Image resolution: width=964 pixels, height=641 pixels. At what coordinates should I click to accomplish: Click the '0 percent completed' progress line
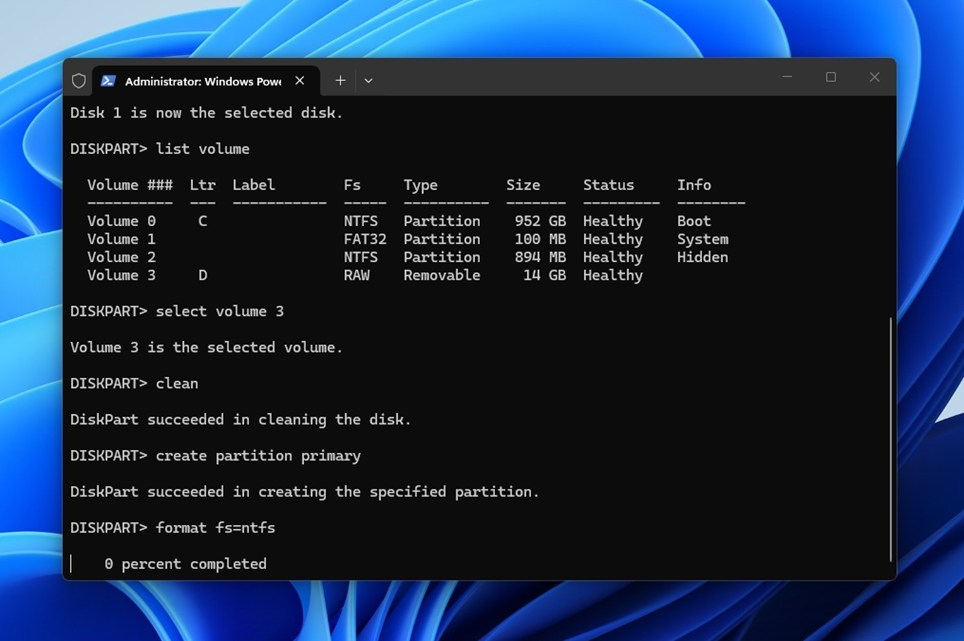[185, 564]
